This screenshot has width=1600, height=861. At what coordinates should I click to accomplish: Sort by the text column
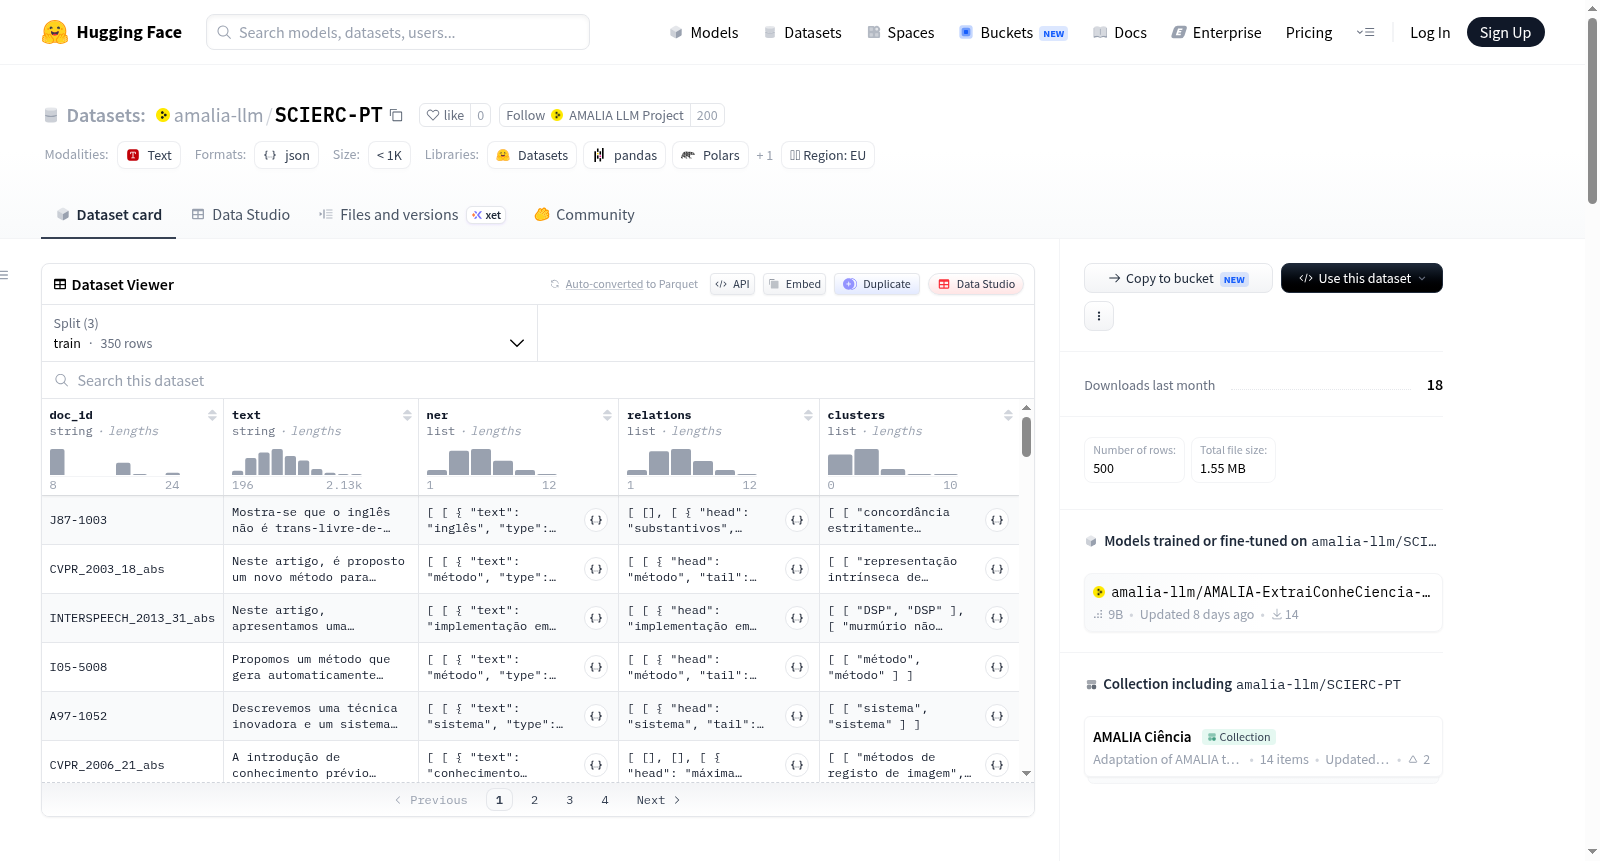(407, 415)
